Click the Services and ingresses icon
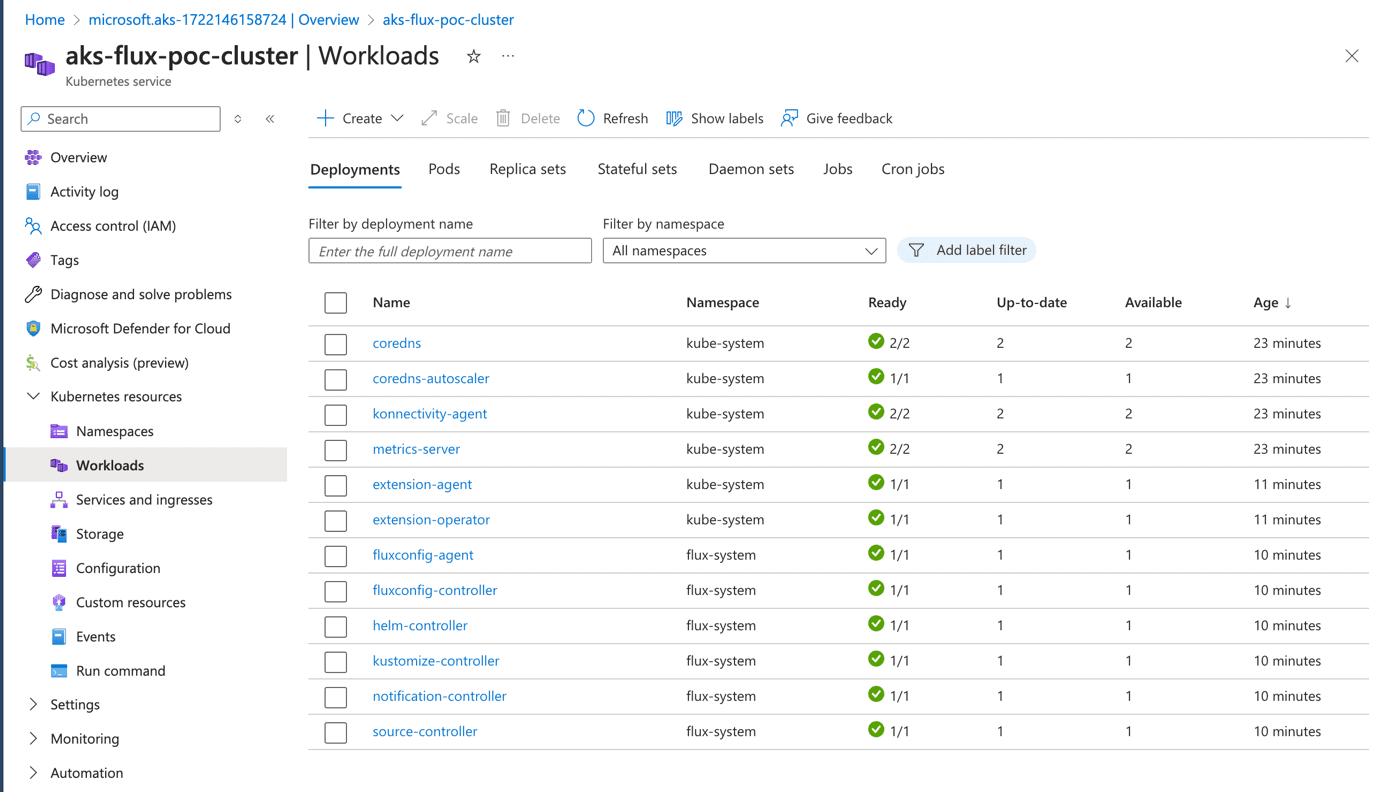1384x797 pixels. click(x=59, y=500)
